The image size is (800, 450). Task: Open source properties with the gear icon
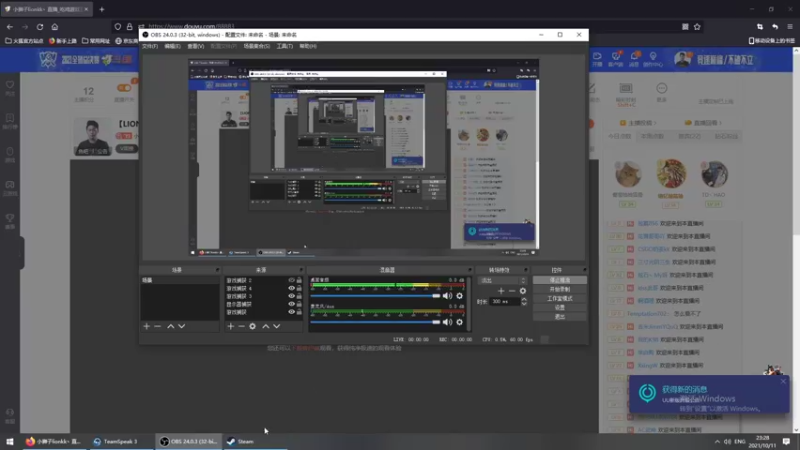click(x=253, y=326)
